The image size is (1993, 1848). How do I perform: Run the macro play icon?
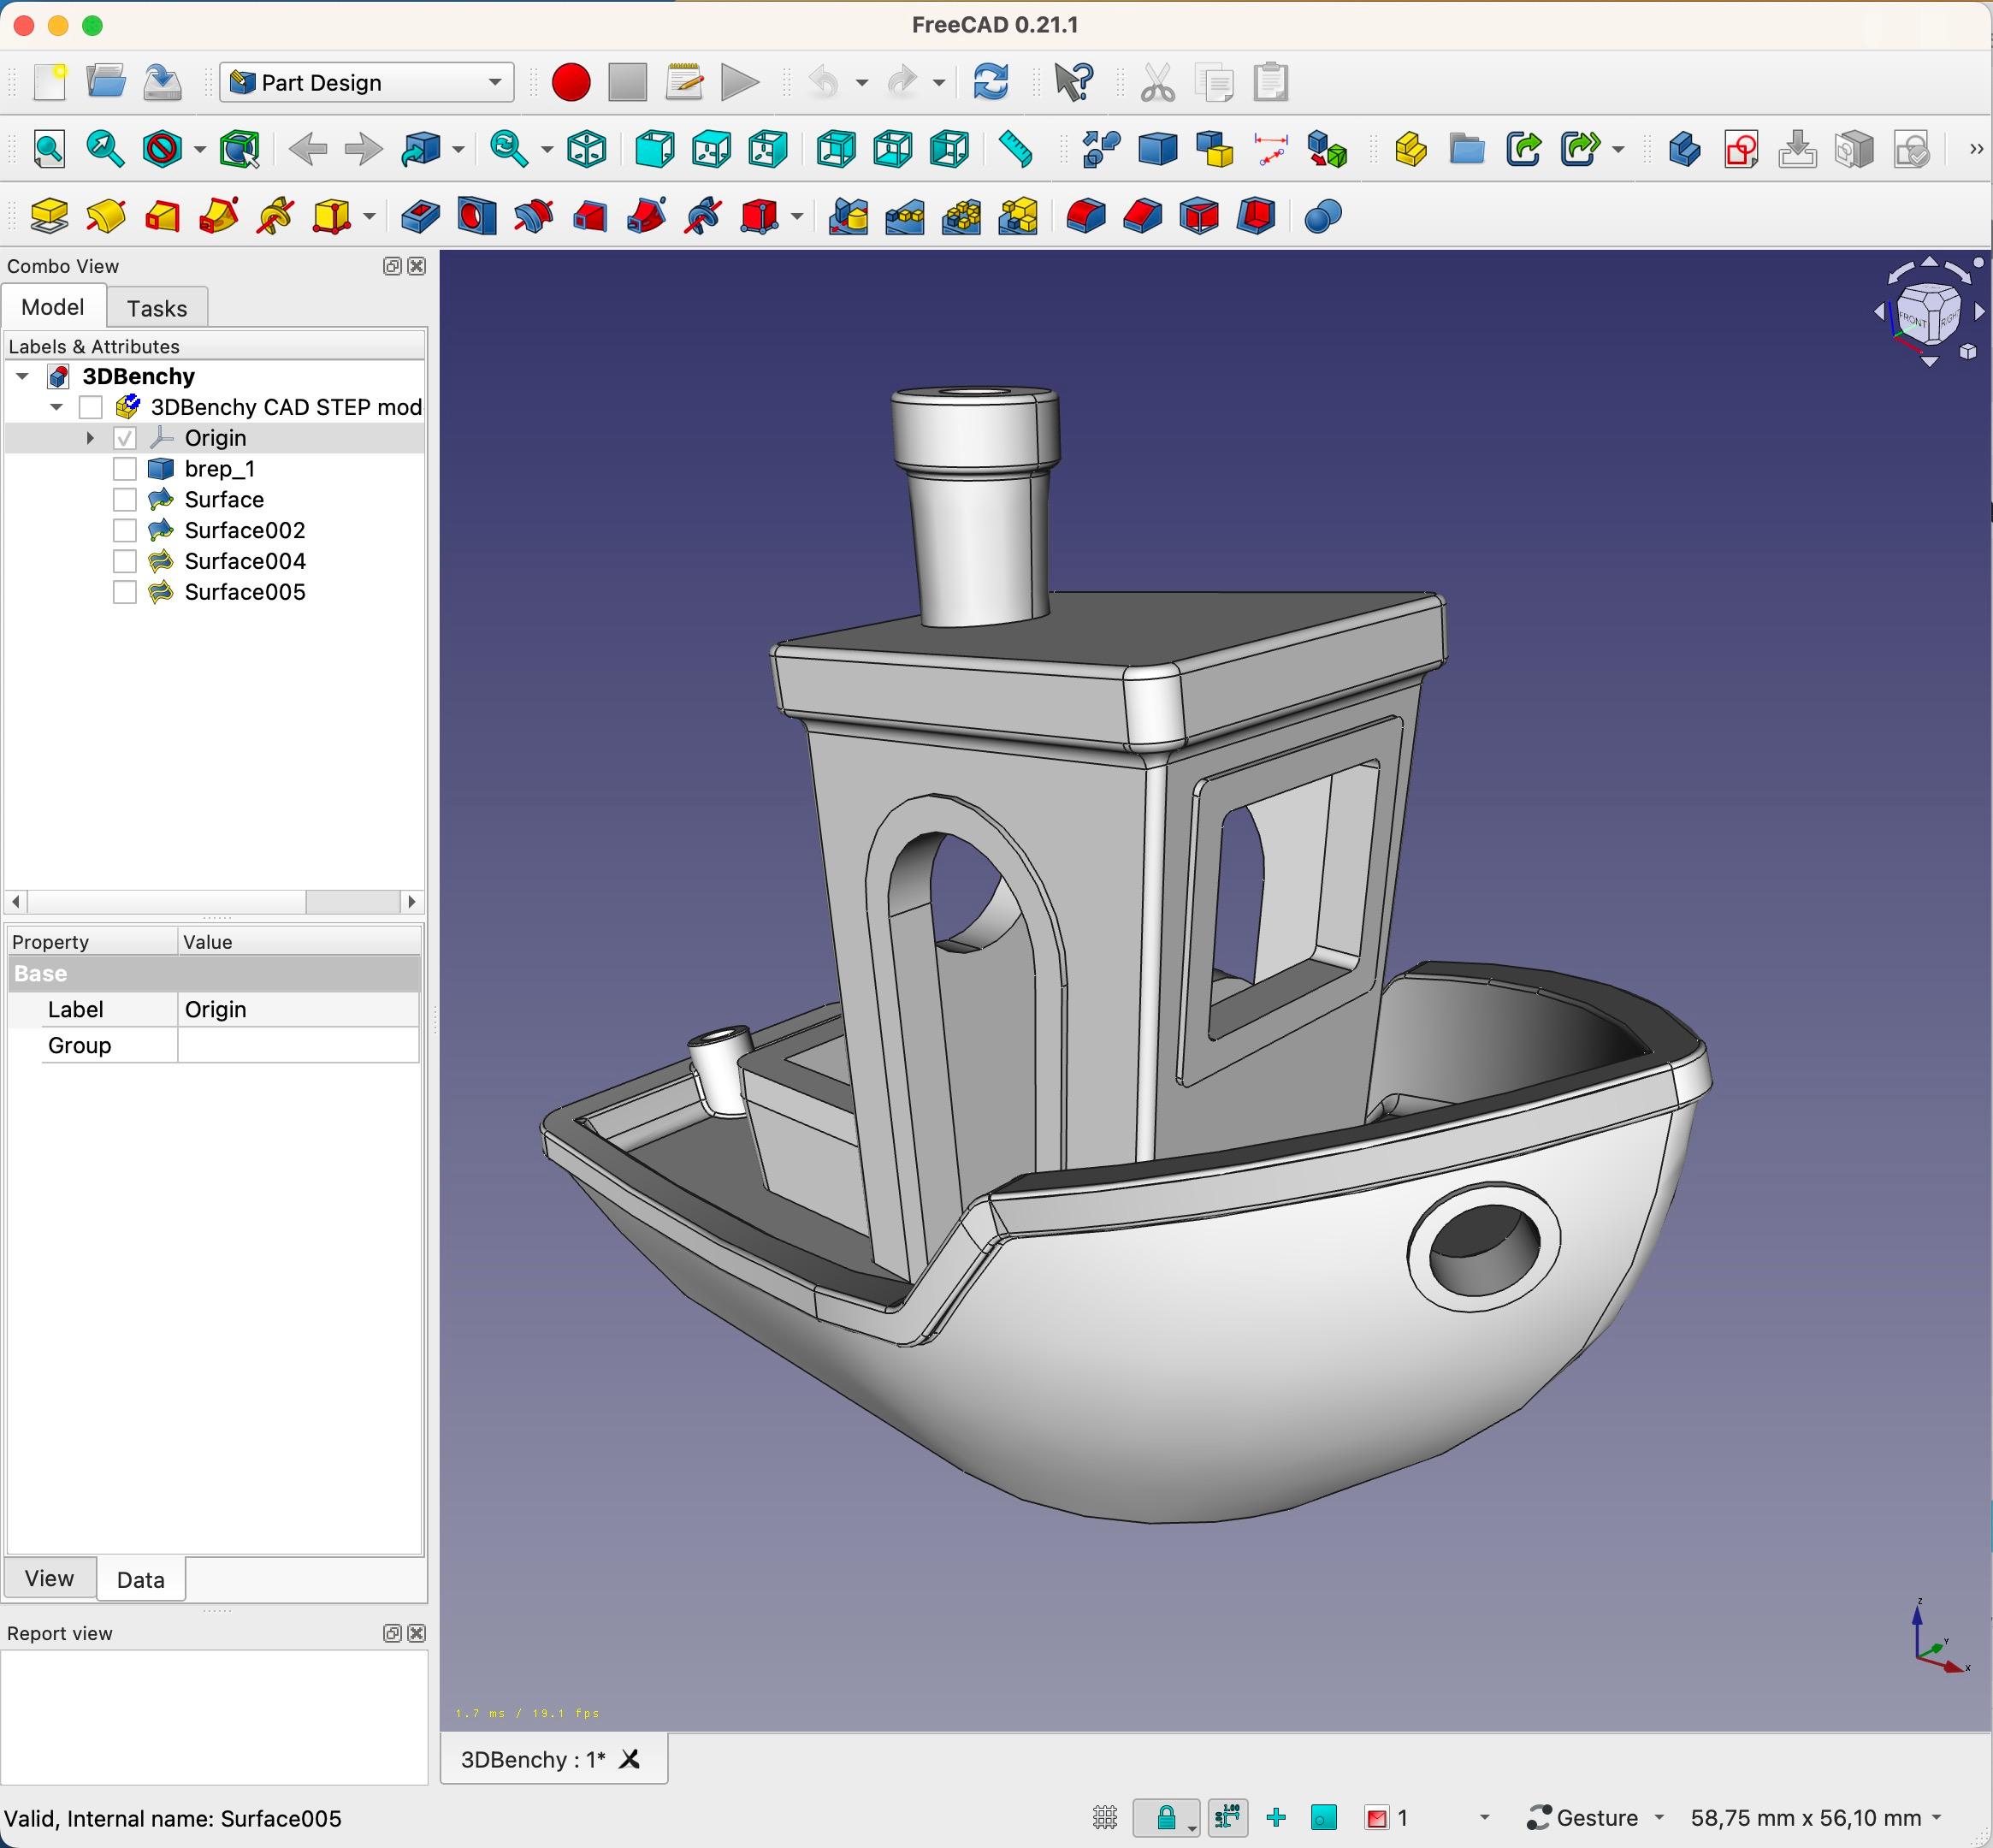[740, 82]
